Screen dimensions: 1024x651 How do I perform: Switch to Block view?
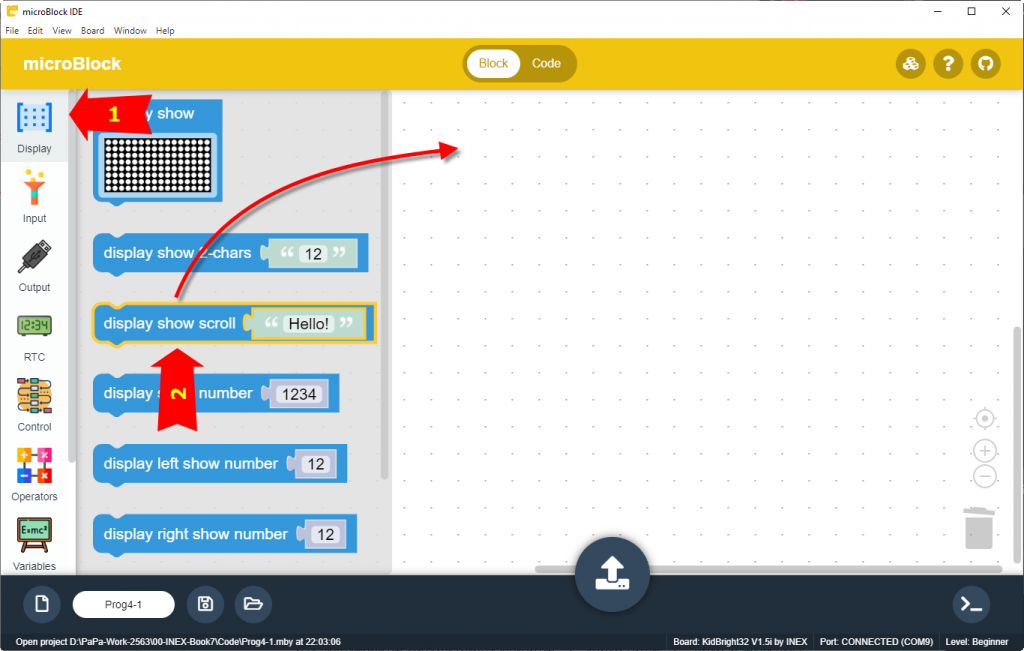pyautogui.click(x=493, y=63)
